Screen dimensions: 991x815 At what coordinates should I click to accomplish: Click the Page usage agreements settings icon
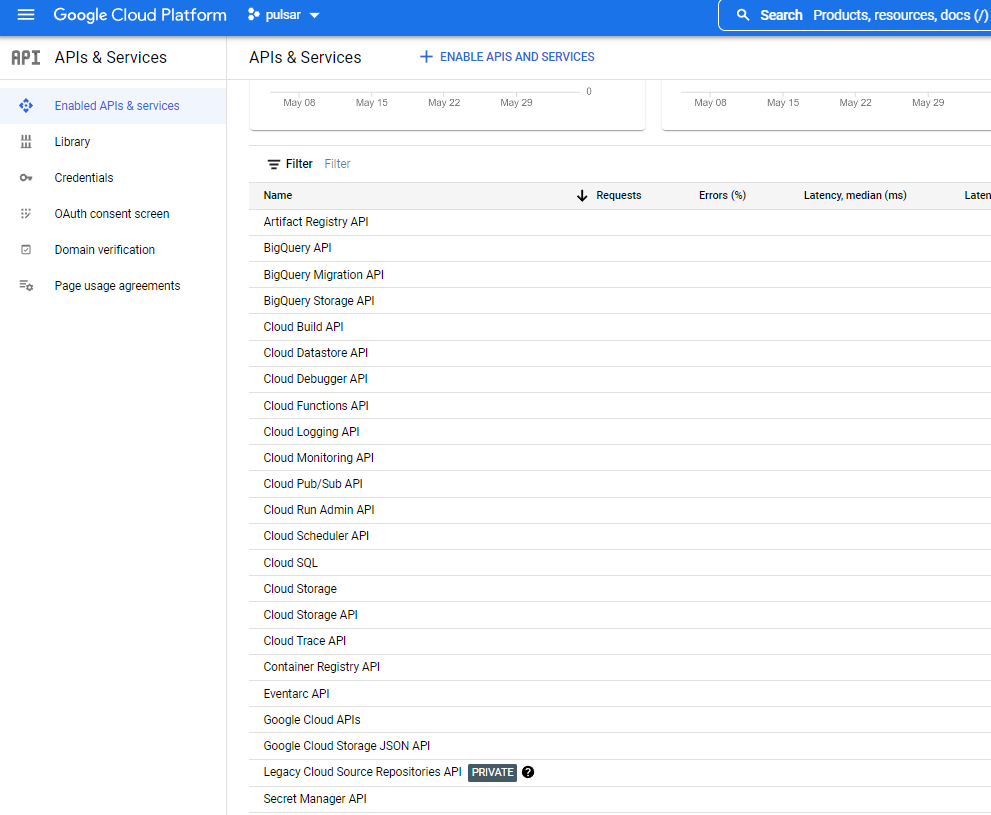pyautogui.click(x=26, y=286)
